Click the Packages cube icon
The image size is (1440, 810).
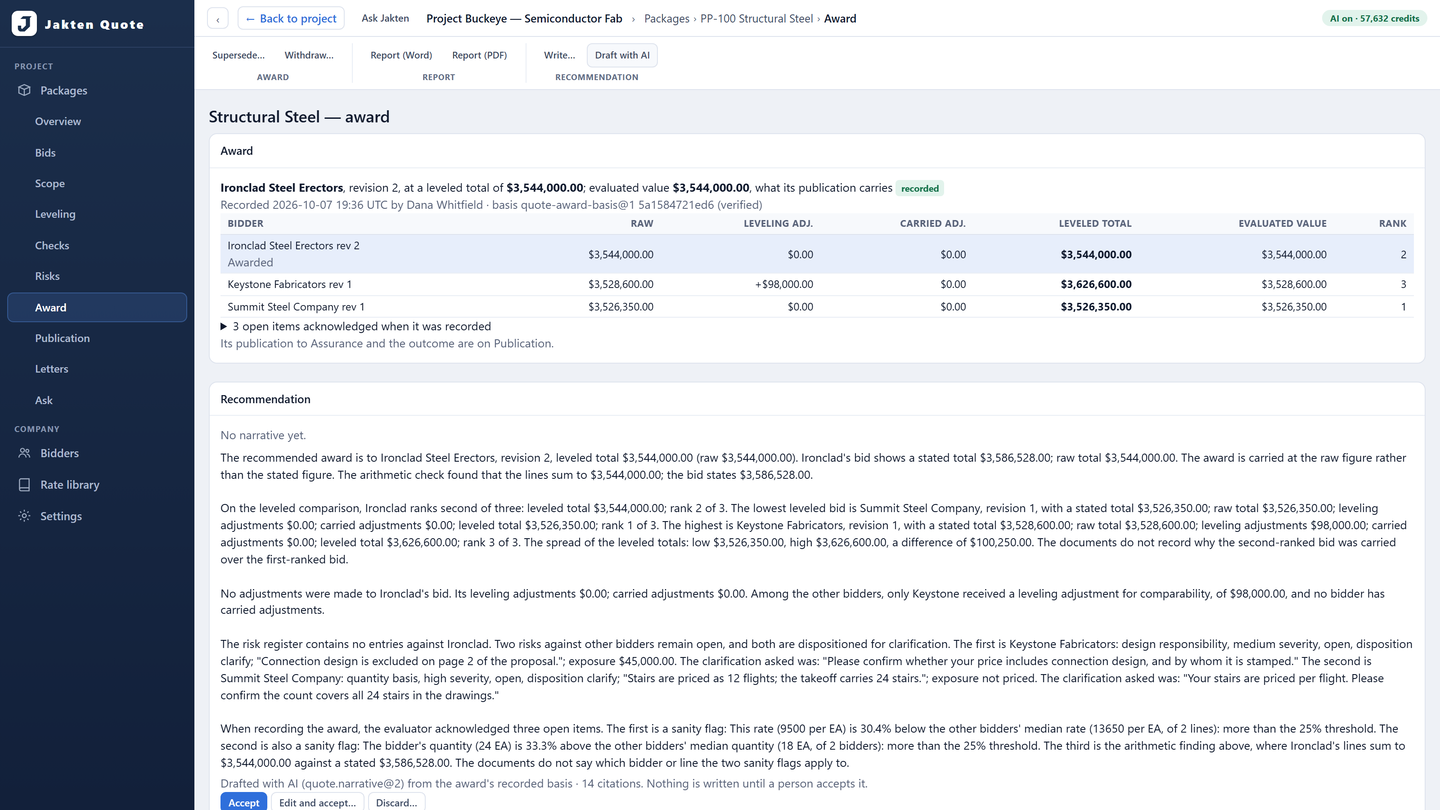click(x=25, y=90)
